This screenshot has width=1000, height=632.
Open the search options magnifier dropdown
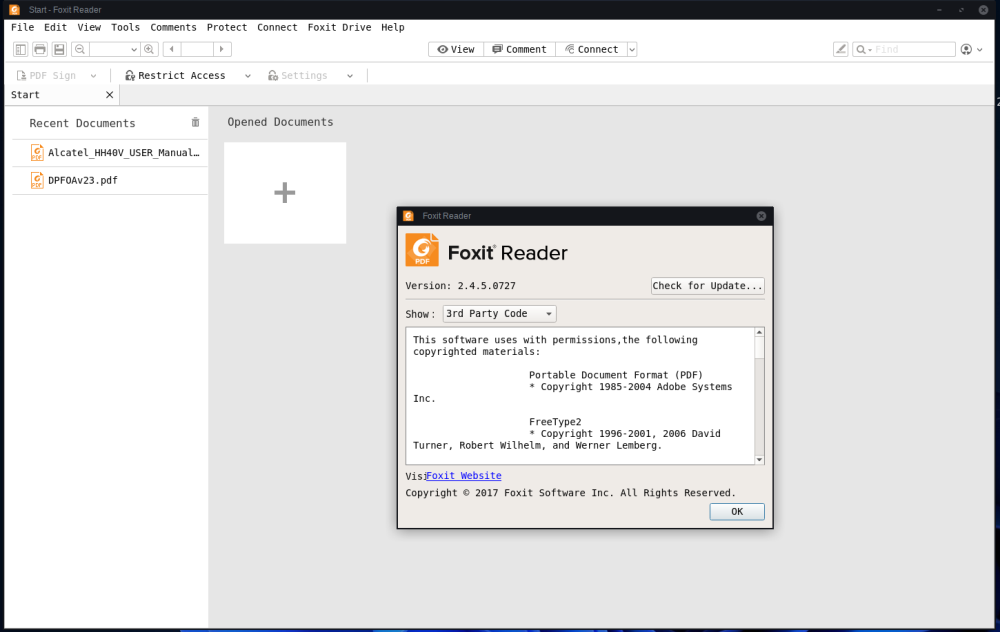(x=864, y=49)
